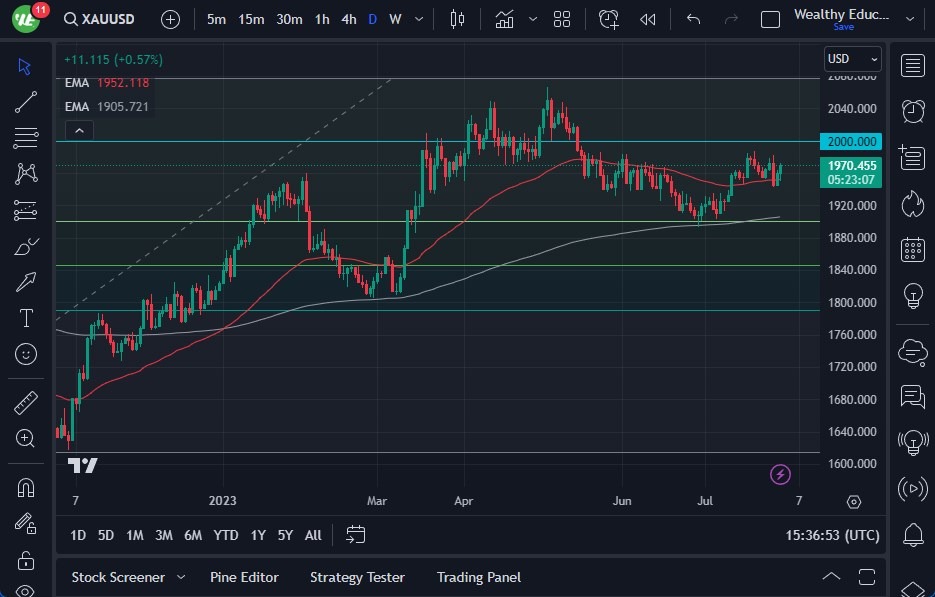Click the replay rewind icon
935x597 pixels.
click(648, 19)
